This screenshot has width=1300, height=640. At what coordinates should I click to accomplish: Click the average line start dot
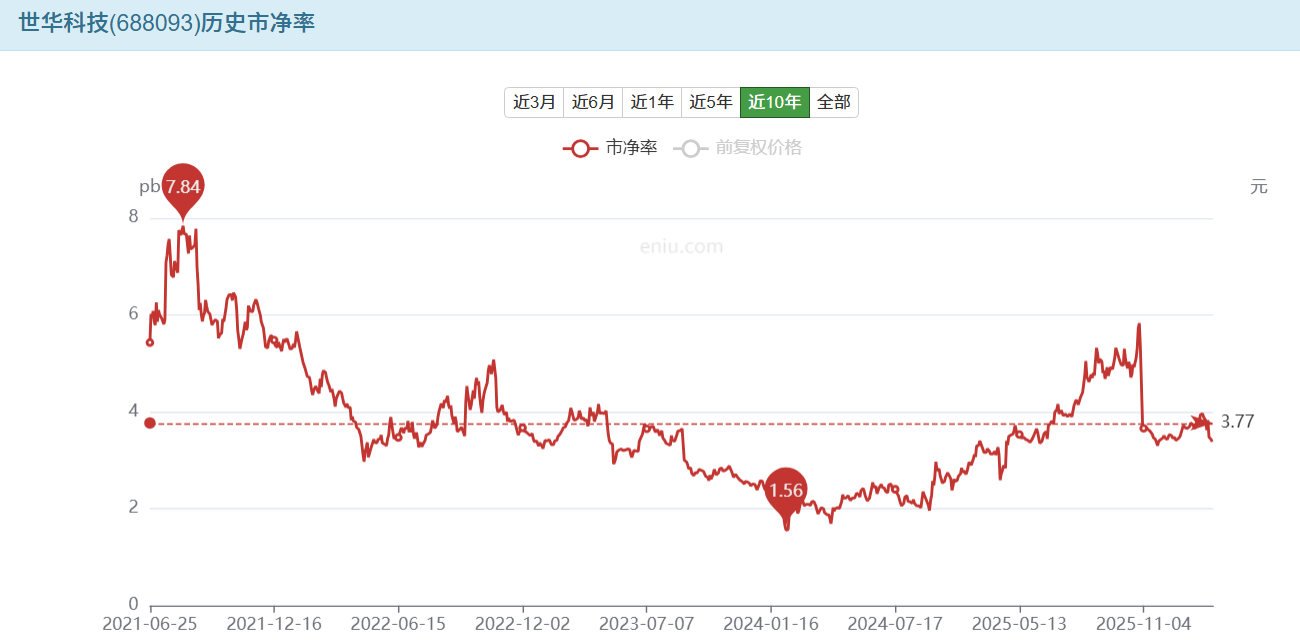150,423
